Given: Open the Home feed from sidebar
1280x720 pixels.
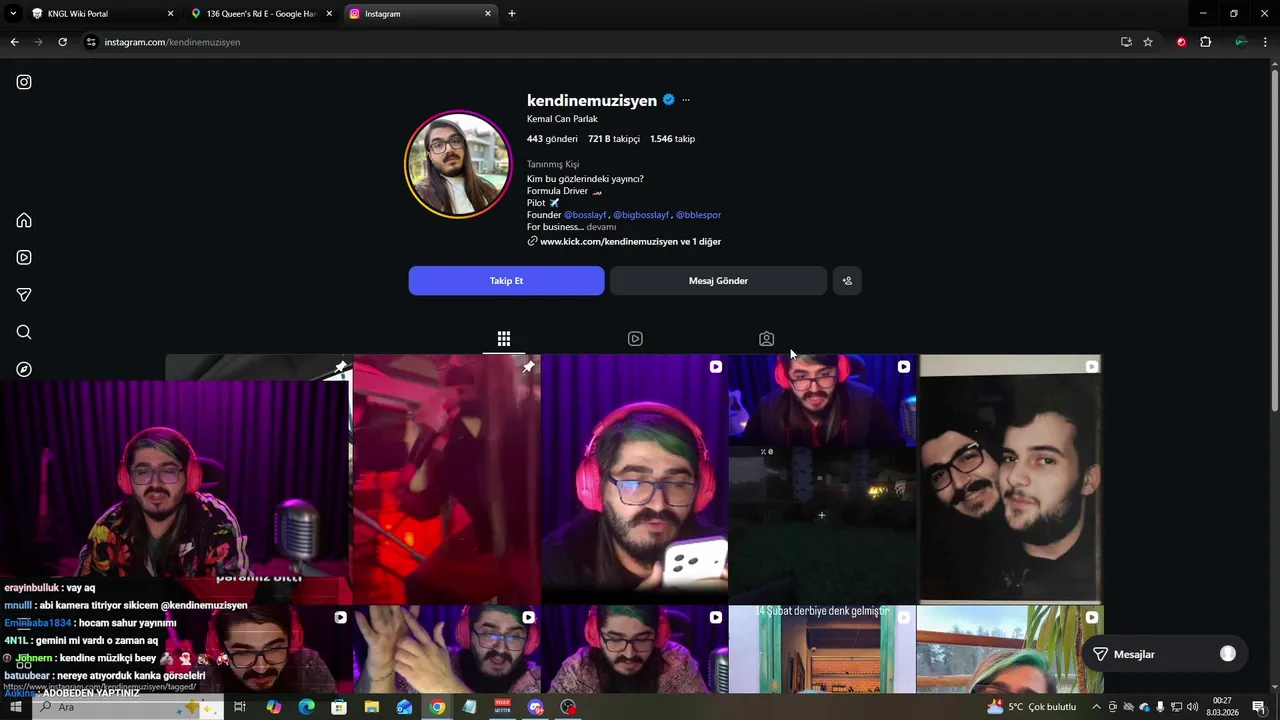Looking at the screenshot, I should tap(24, 220).
